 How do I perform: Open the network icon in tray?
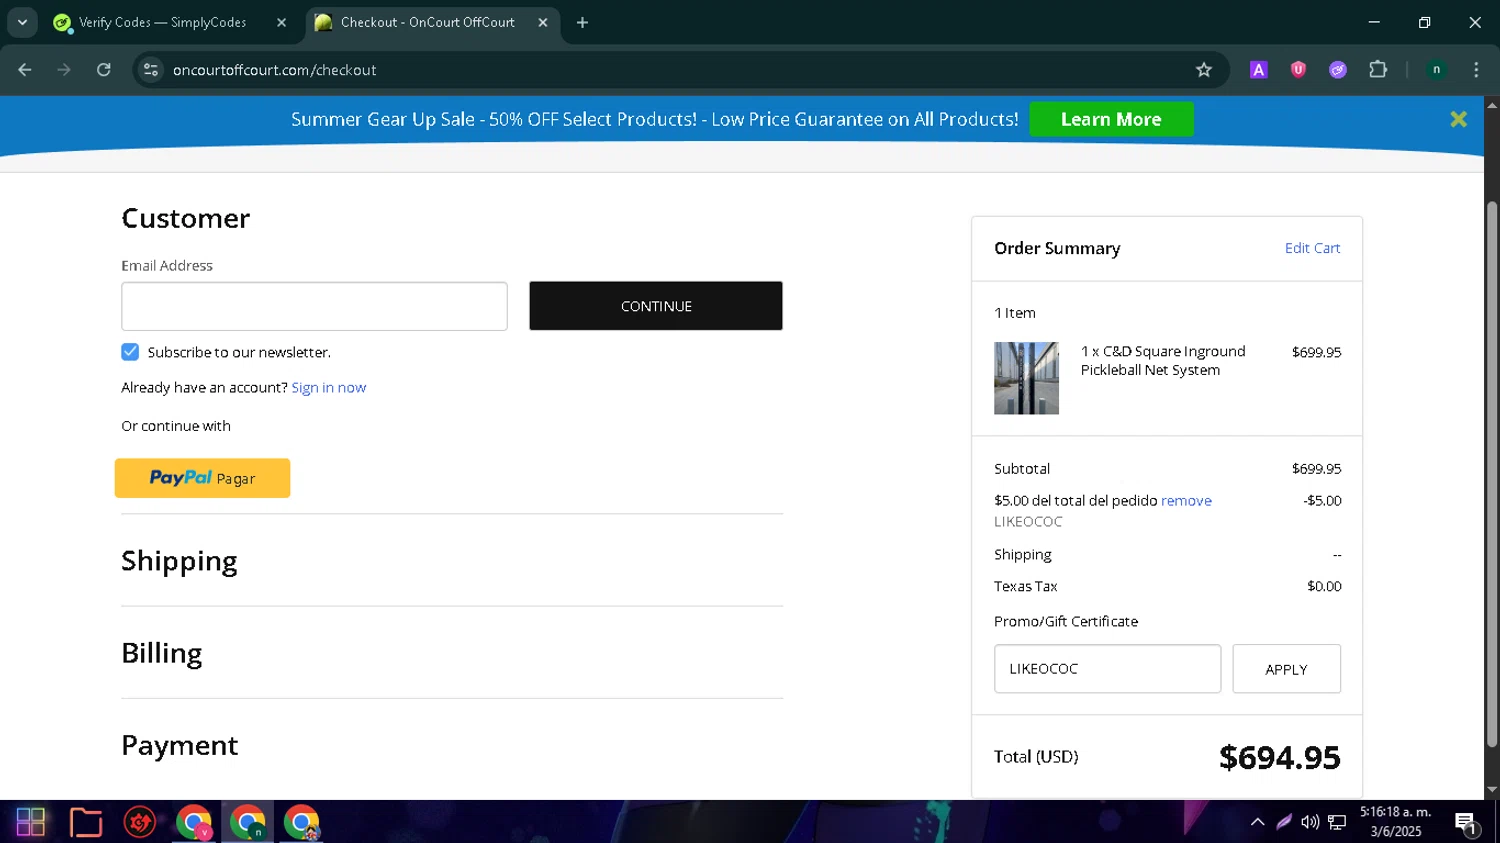pos(1337,822)
